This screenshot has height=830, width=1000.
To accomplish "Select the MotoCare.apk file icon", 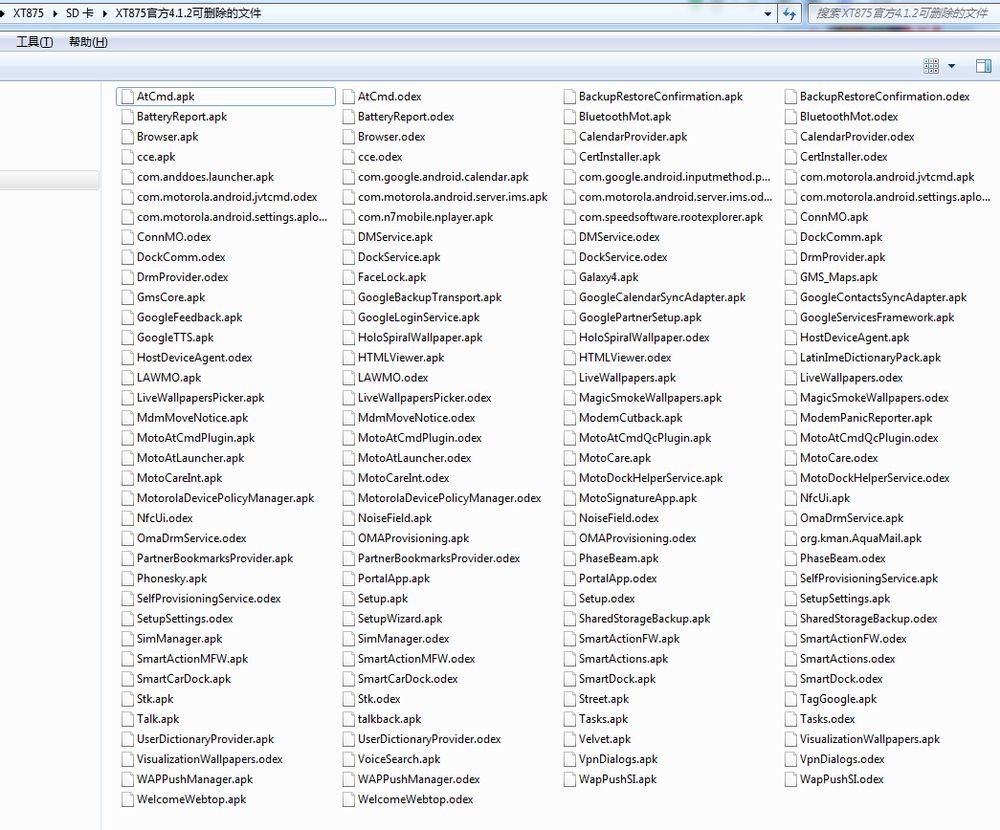I will (570, 458).
